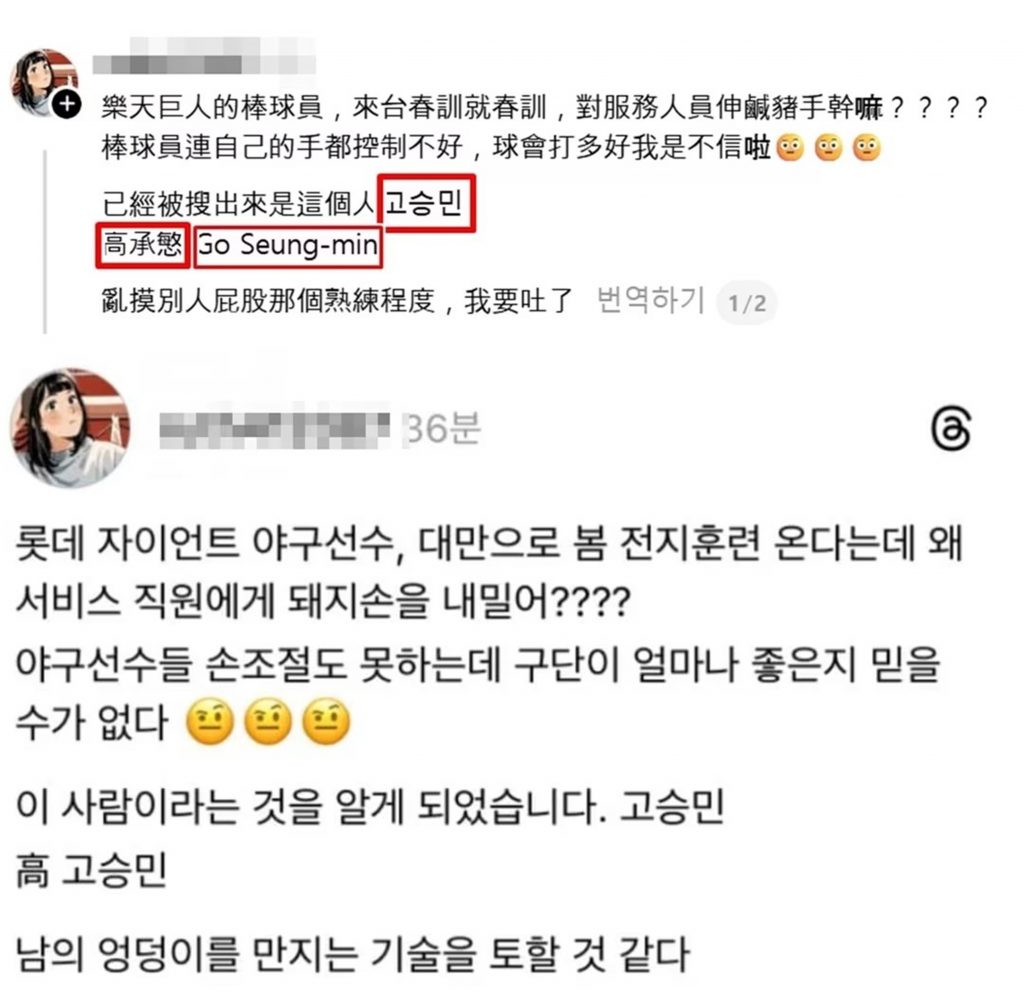Click the middle raised-eyebrow emoji
1024x1005 pixels.
pyautogui.click(x=268, y=722)
